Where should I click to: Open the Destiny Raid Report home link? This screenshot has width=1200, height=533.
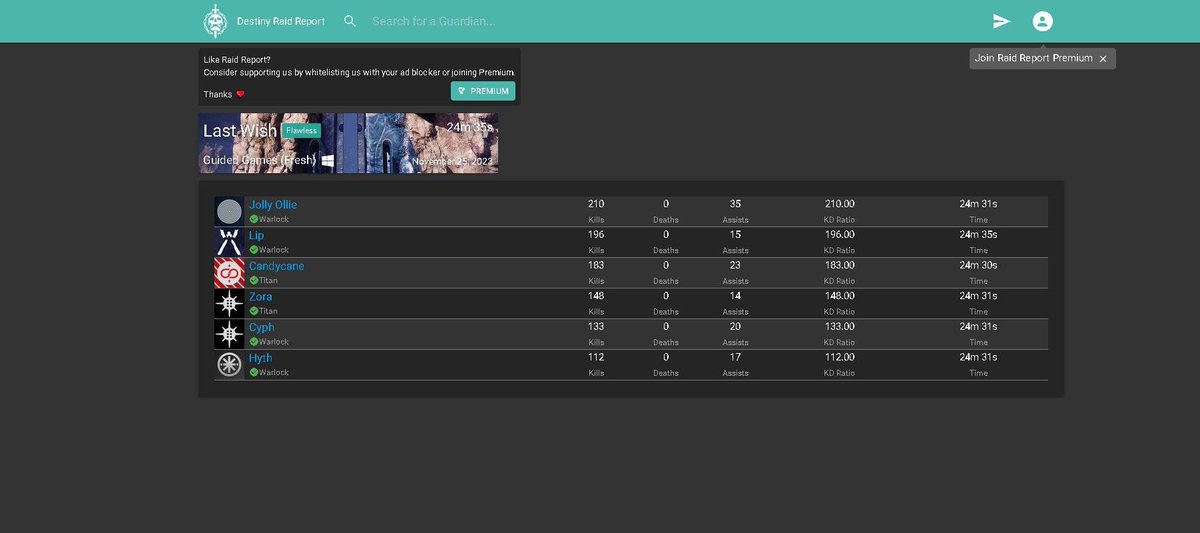pos(281,21)
